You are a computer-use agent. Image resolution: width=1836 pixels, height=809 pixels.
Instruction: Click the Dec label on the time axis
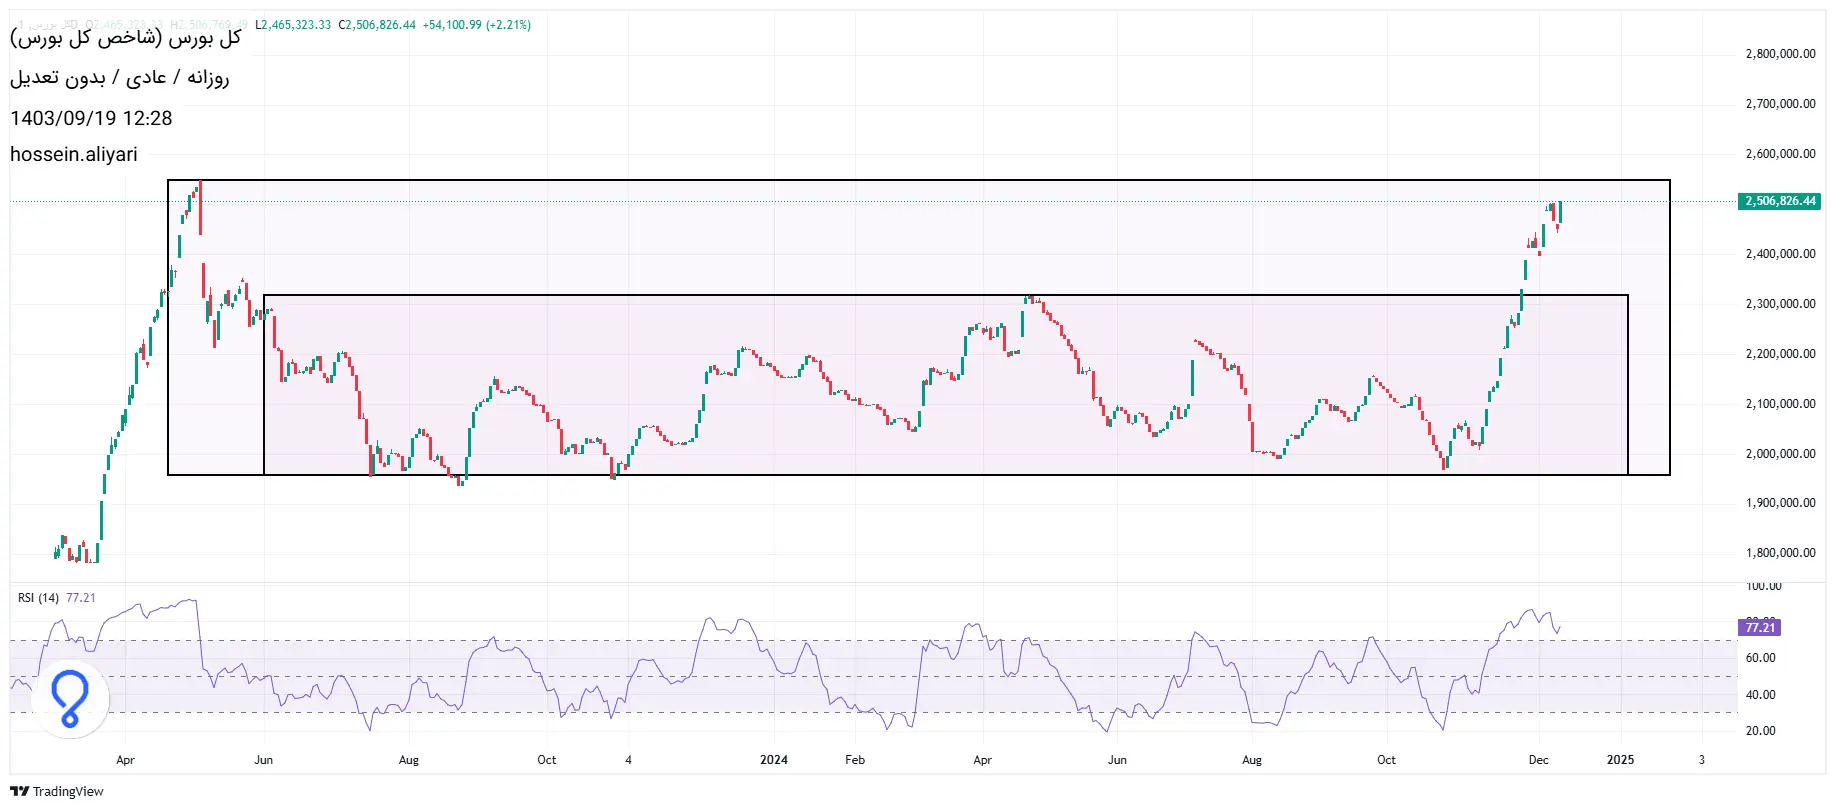click(1539, 760)
